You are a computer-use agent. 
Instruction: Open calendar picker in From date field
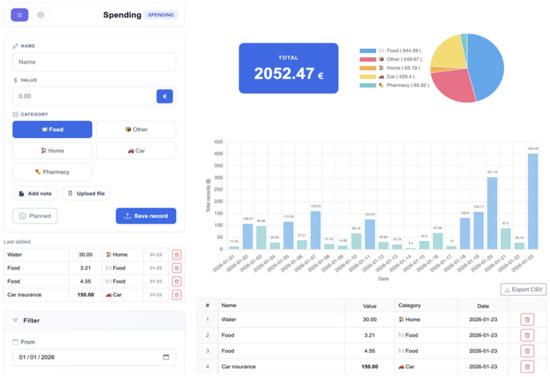pos(166,357)
